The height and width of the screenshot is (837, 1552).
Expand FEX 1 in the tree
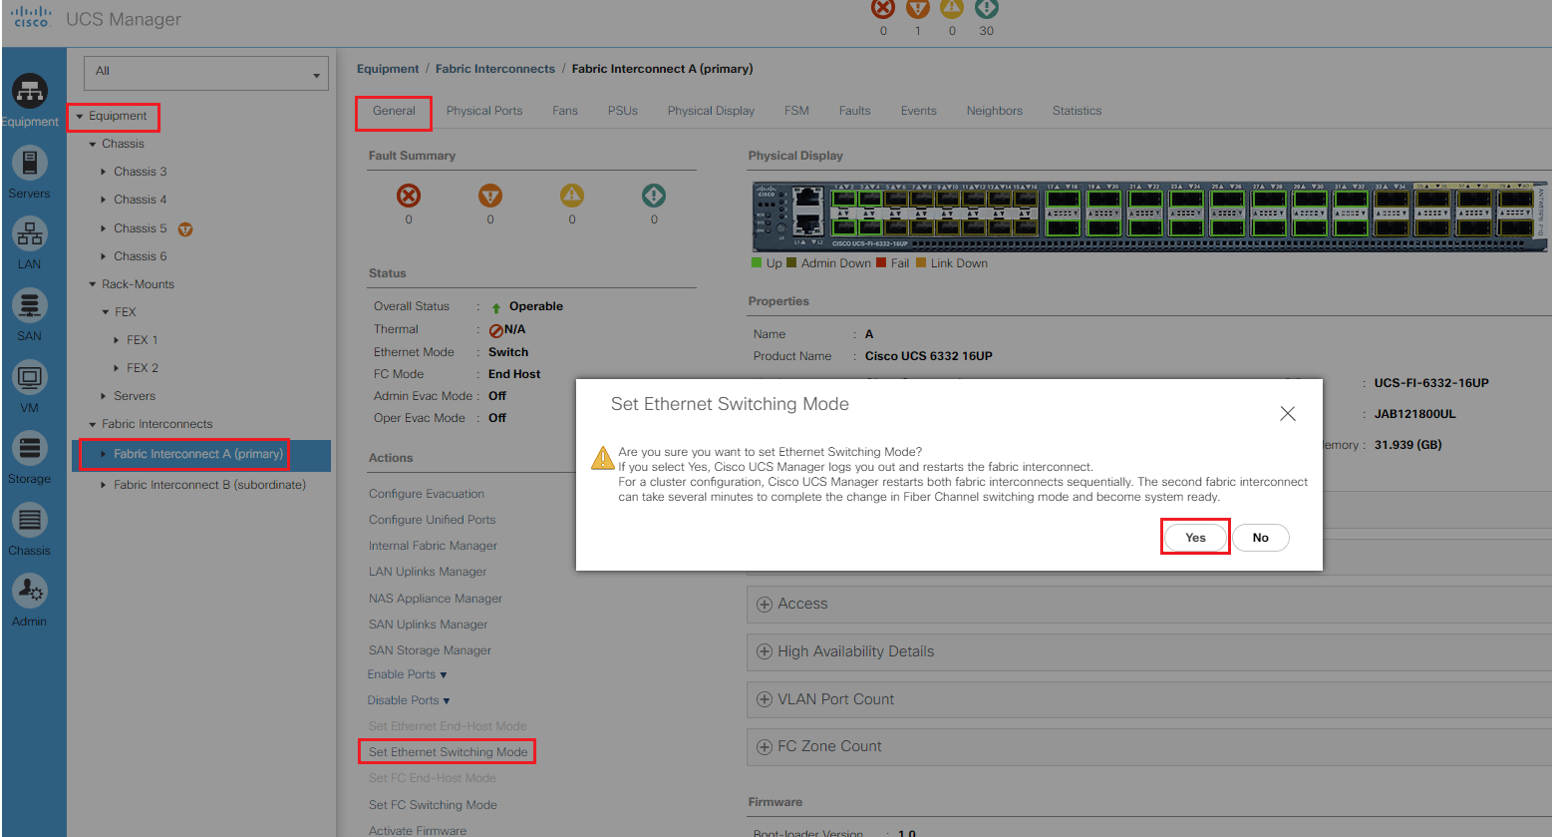coord(117,341)
